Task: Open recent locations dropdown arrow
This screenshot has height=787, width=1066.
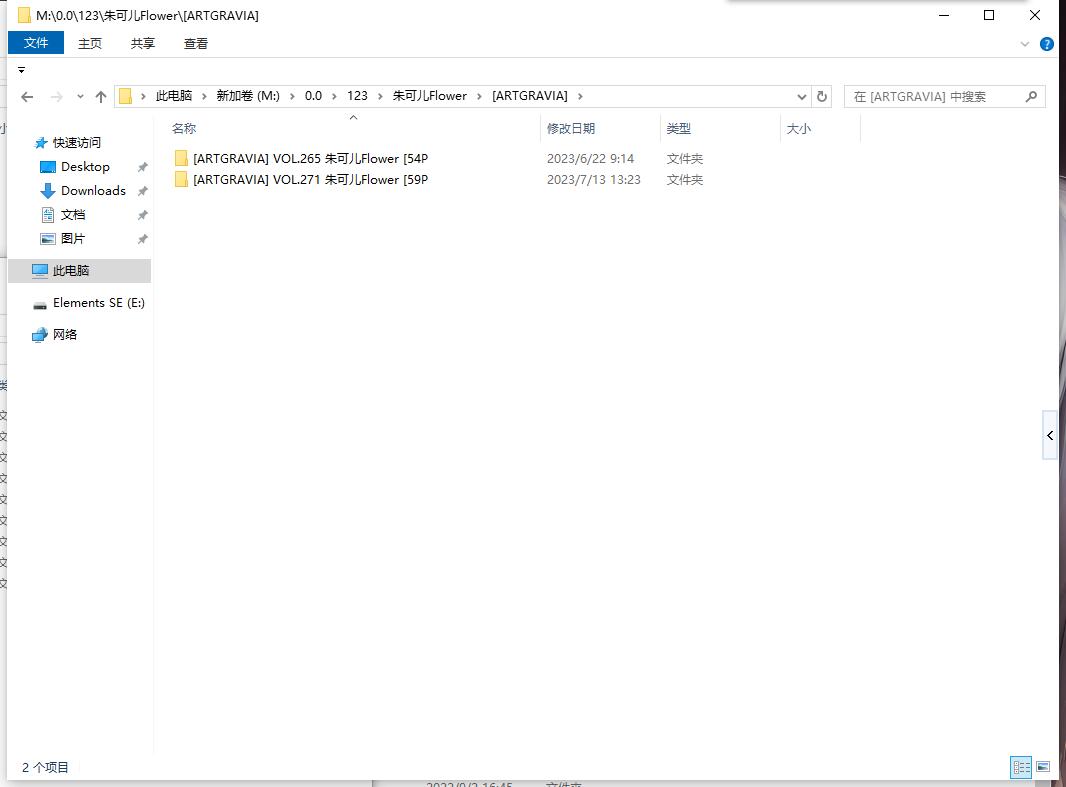Action: [80, 97]
